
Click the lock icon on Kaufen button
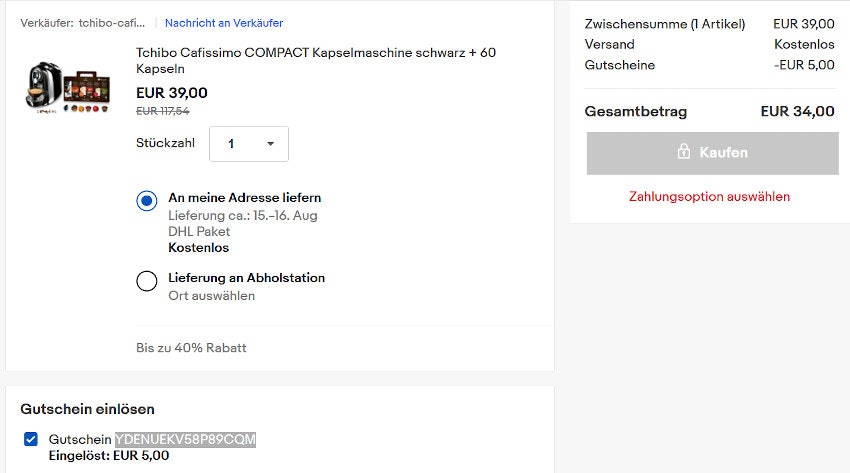(684, 151)
